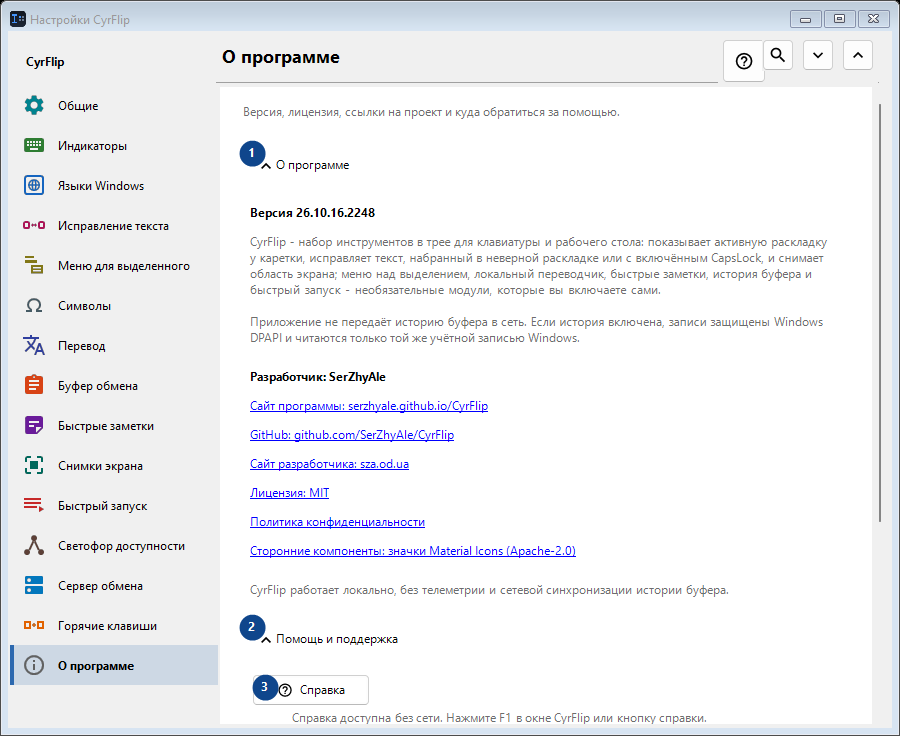Viewport: 900px width, 736px height.
Task: Select the Буфер обмена clipboard icon
Action: 34,385
